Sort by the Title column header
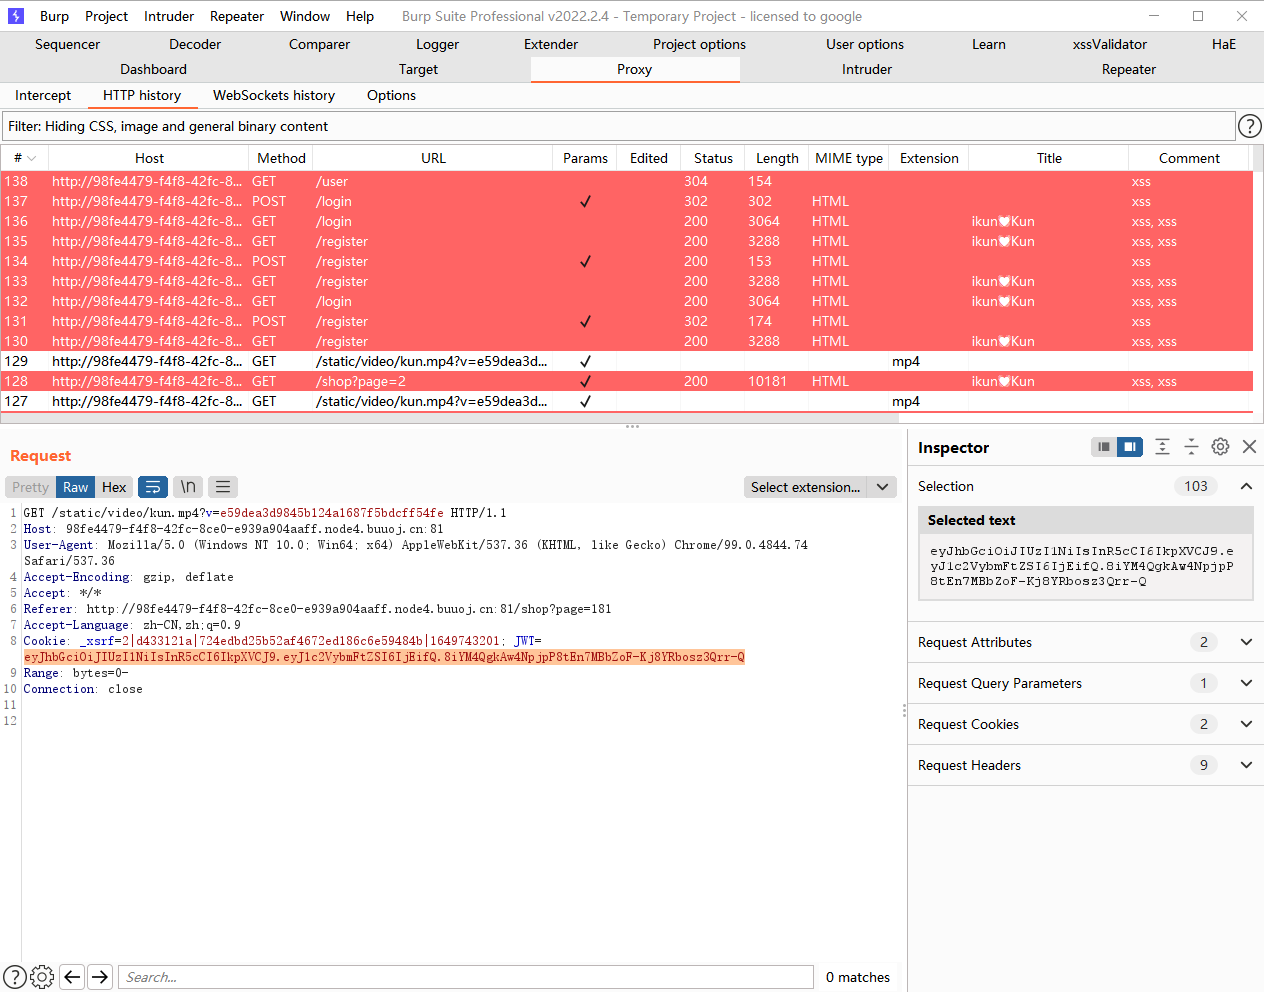 [x=1049, y=158]
